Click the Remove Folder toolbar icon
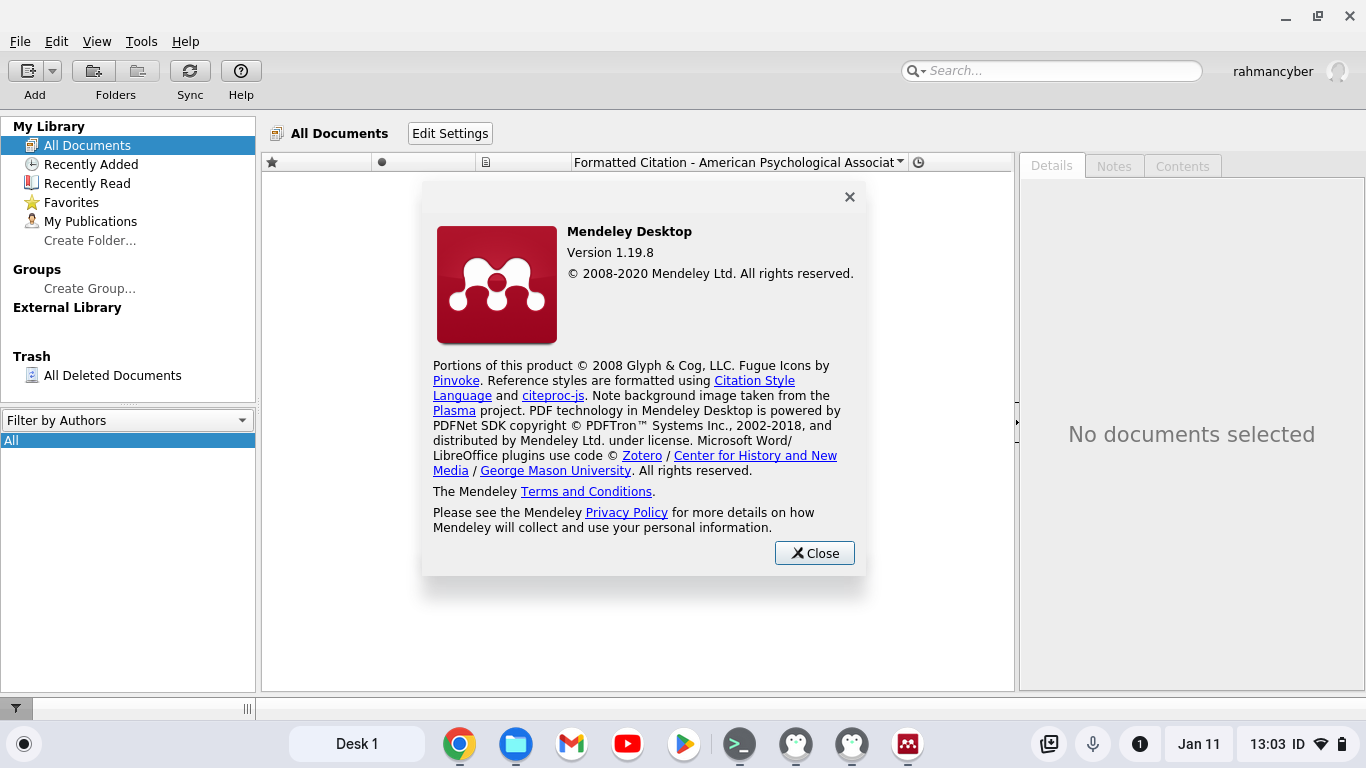 [x=138, y=71]
